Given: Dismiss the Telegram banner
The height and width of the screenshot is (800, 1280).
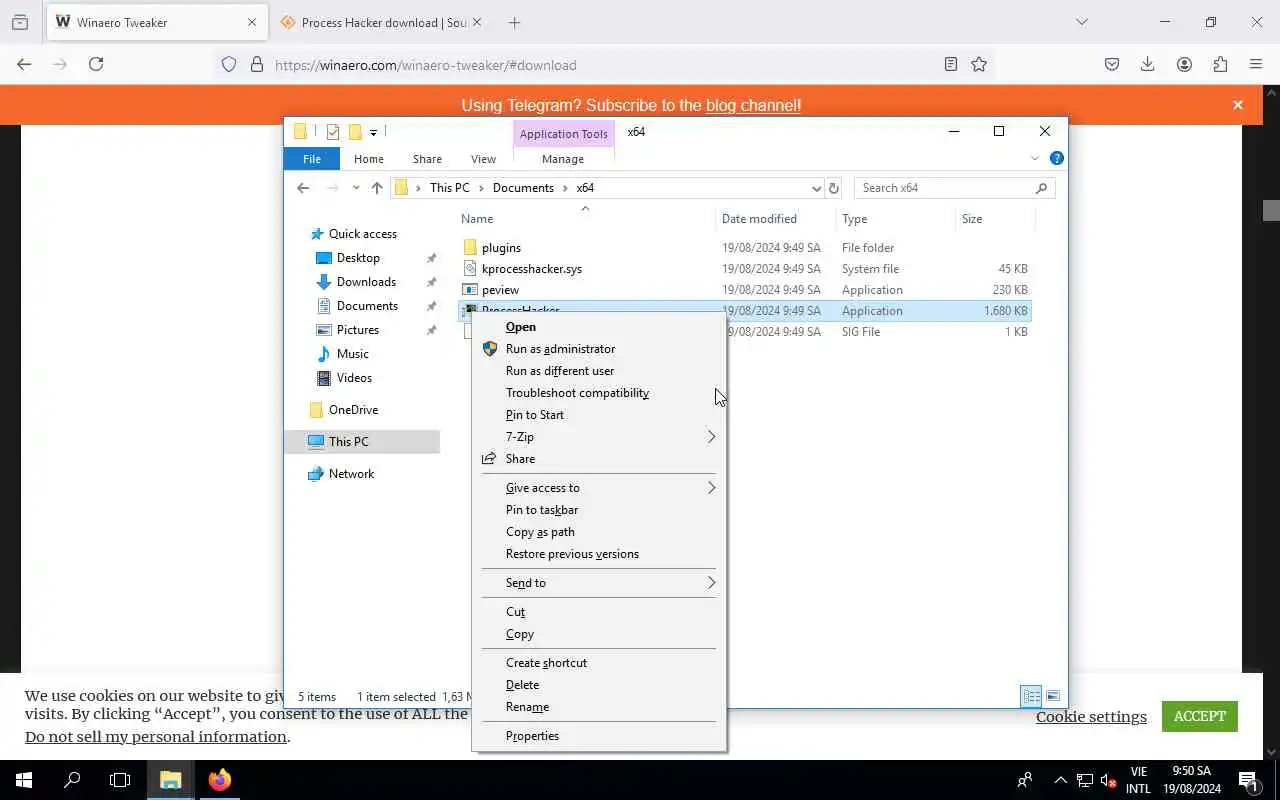Looking at the screenshot, I should pos(1238,105).
